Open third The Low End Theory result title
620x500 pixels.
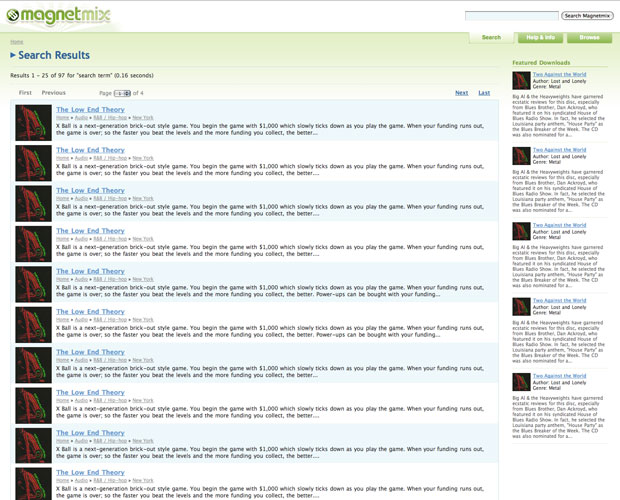coord(90,191)
